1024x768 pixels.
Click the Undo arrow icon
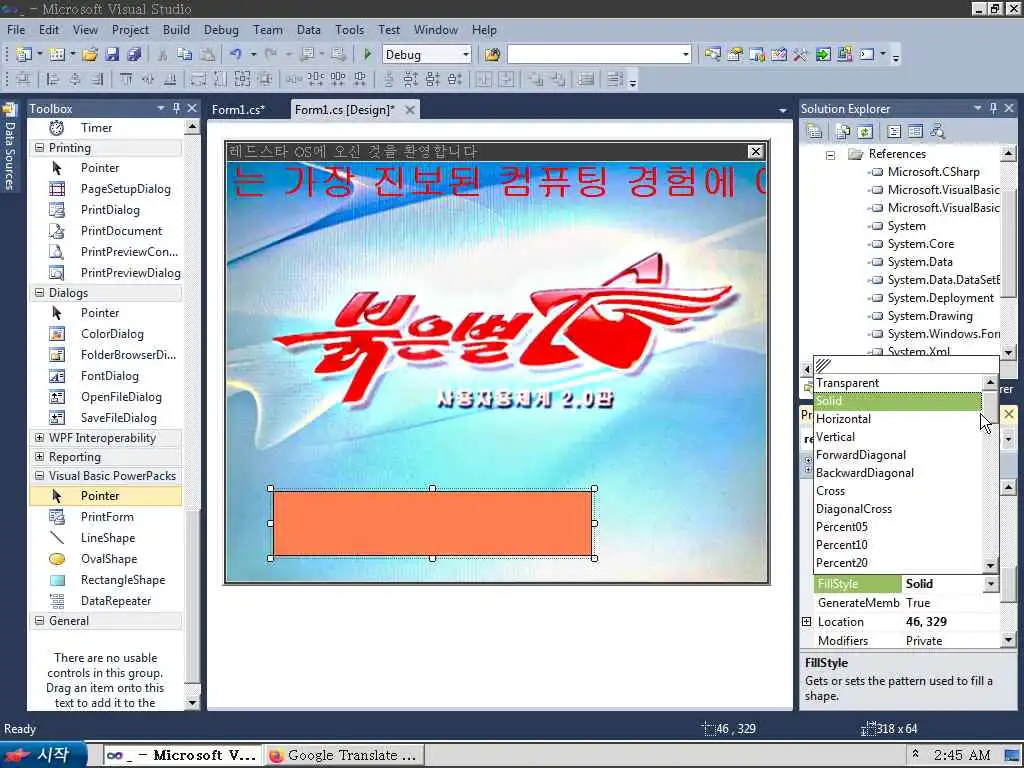pos(236,55)
